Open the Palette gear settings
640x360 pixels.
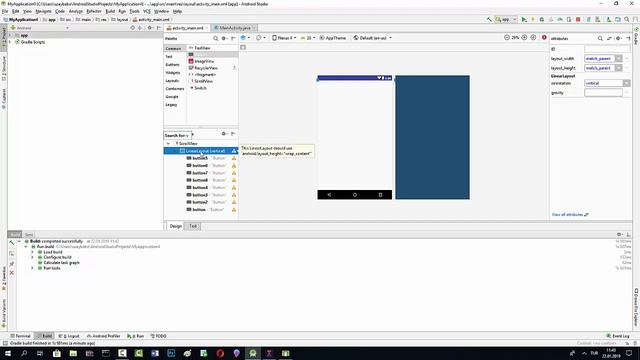tap(224, 38)
